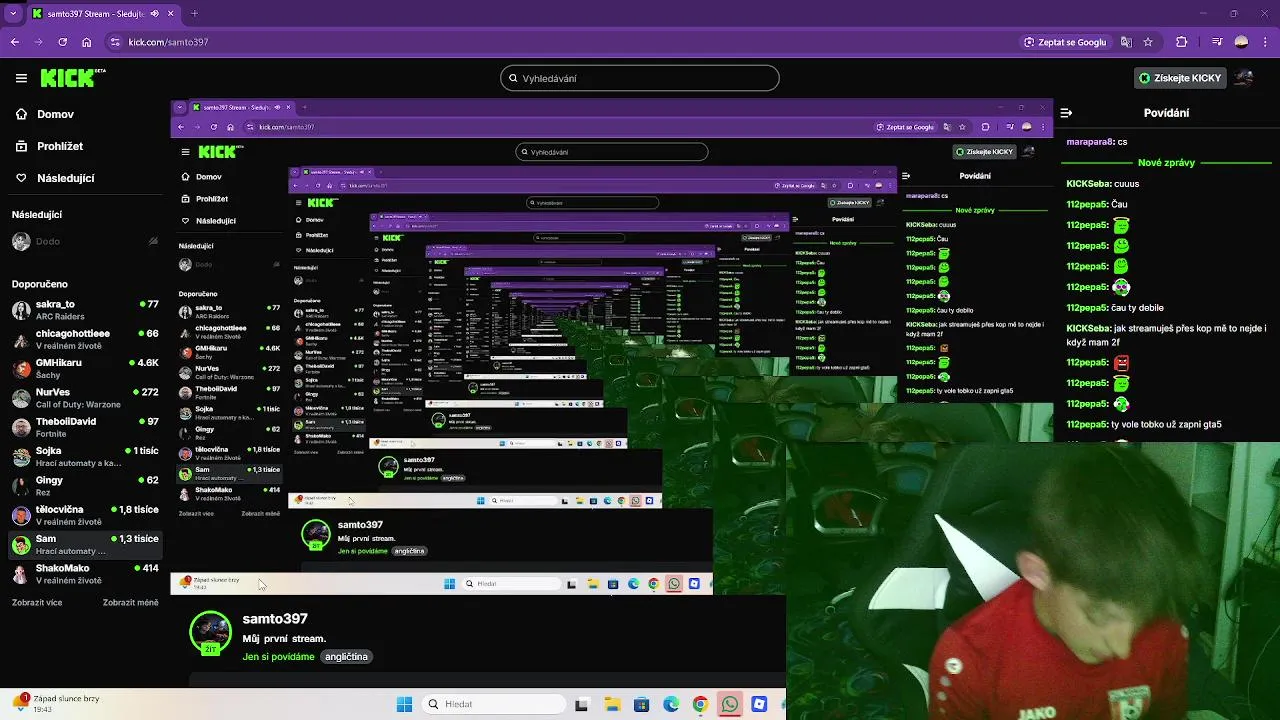Click the Zeptat se Googlu button
1280x720 pixels.
click(1064, 42)
